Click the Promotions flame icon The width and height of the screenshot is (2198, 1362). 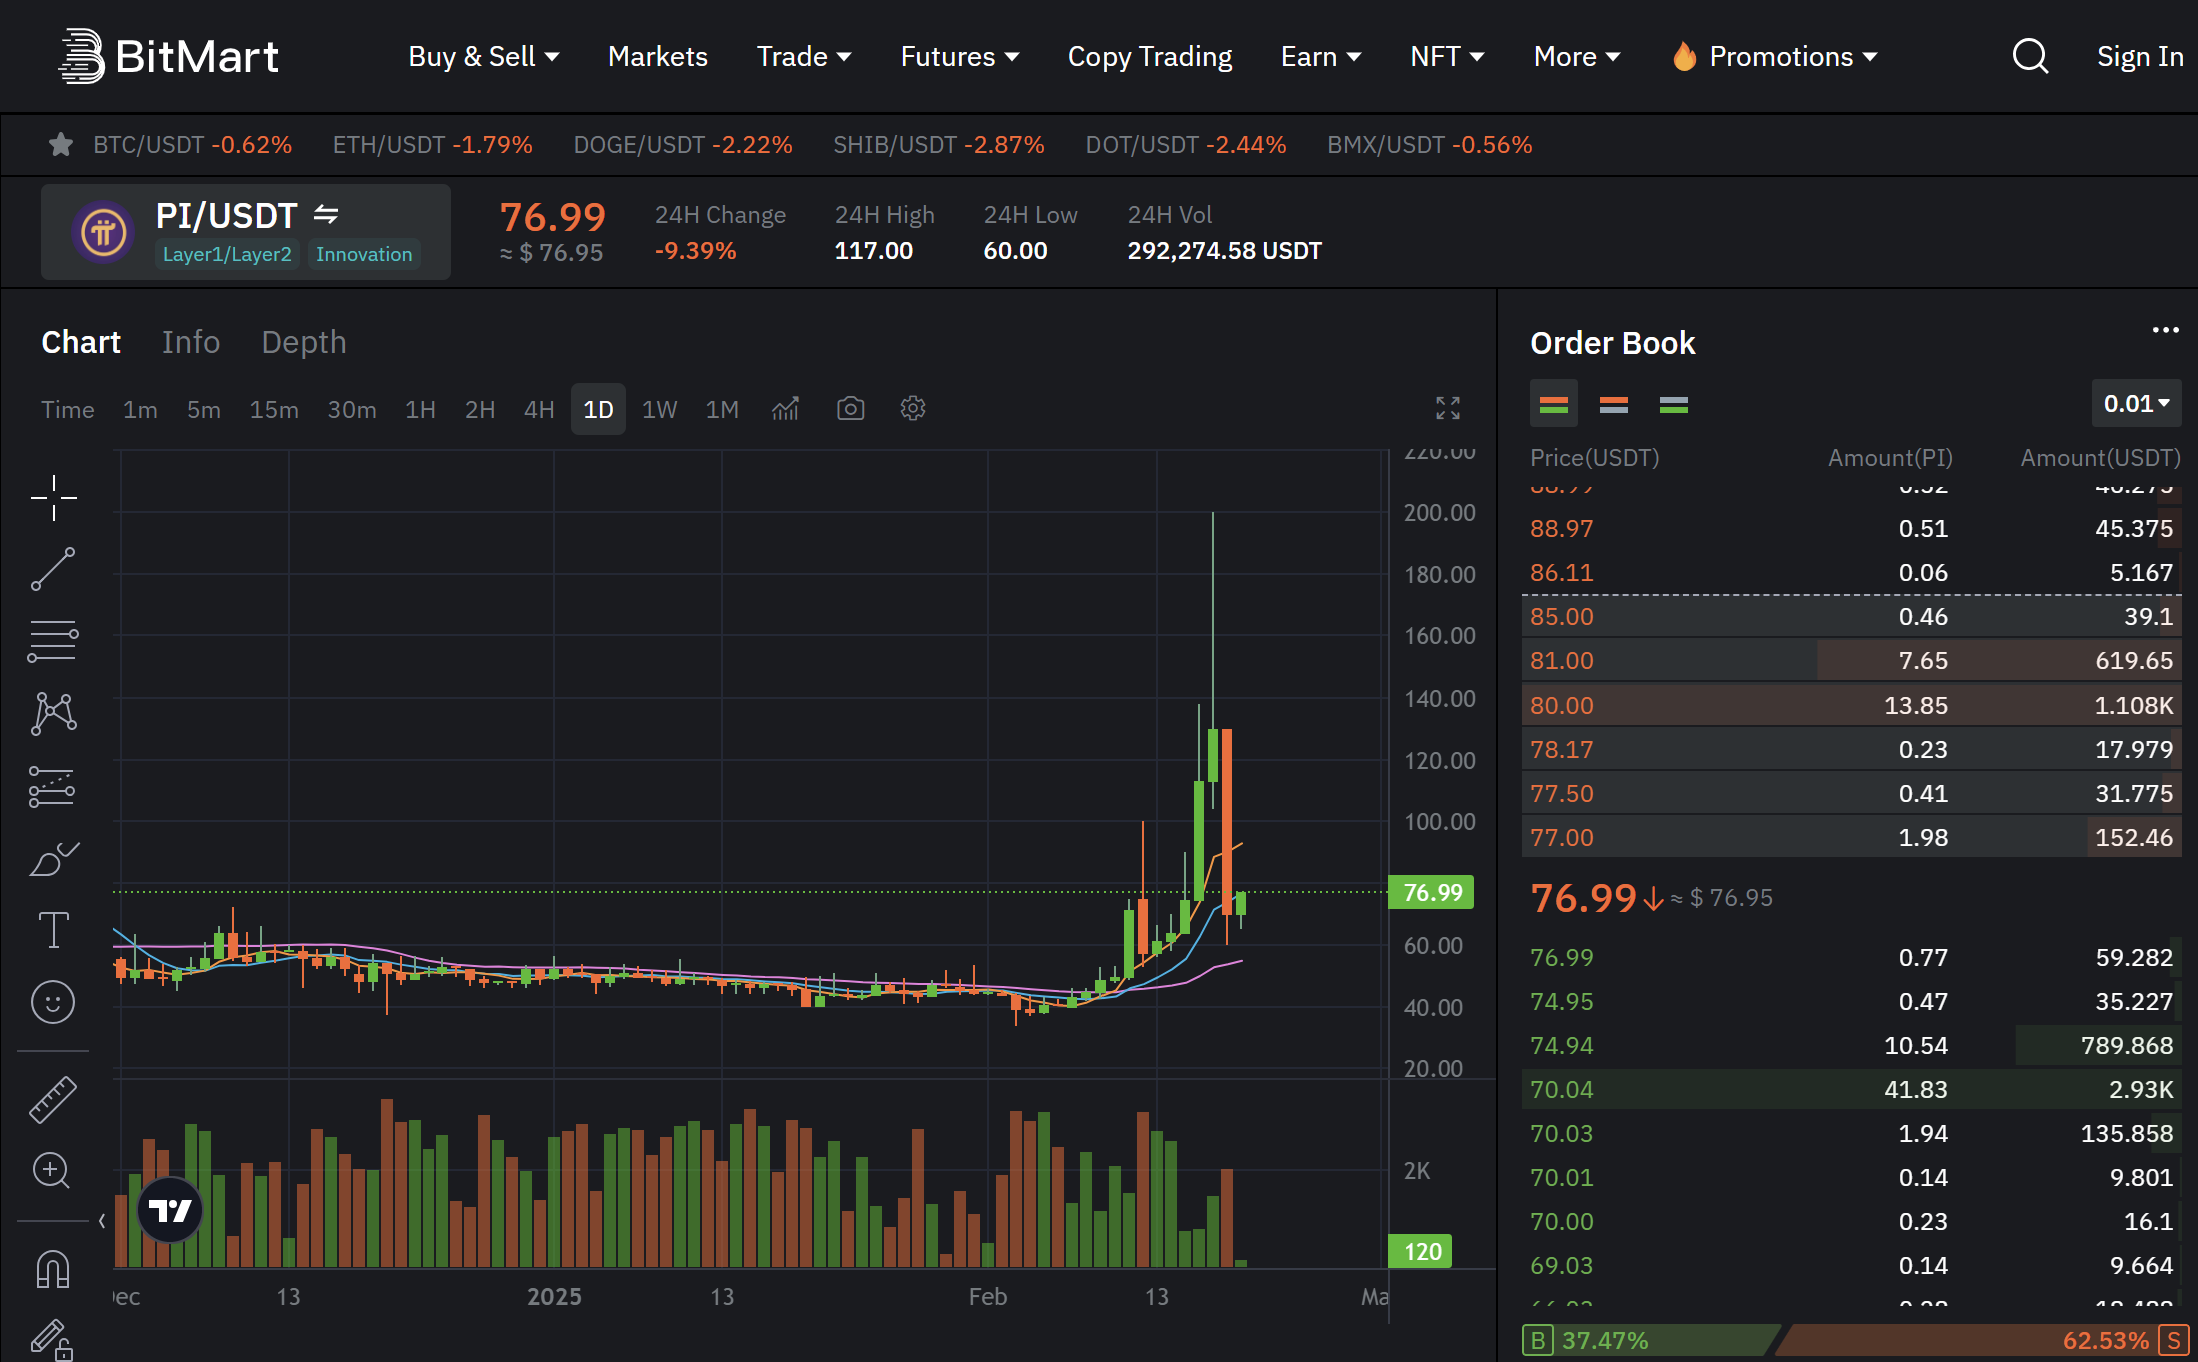[x=1685, y=56]
